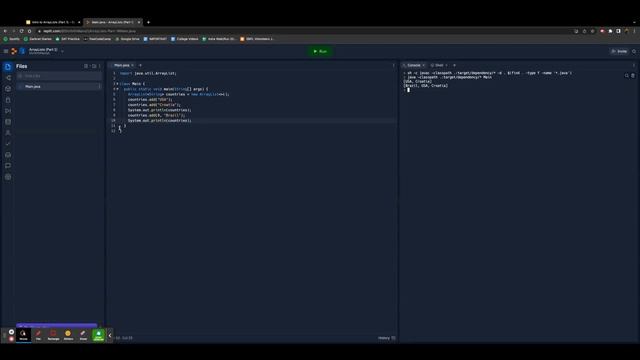This screenshot has width=640, height=360.
Task: Click the add file icon in Files panel
Action: [x=86, y=66]
